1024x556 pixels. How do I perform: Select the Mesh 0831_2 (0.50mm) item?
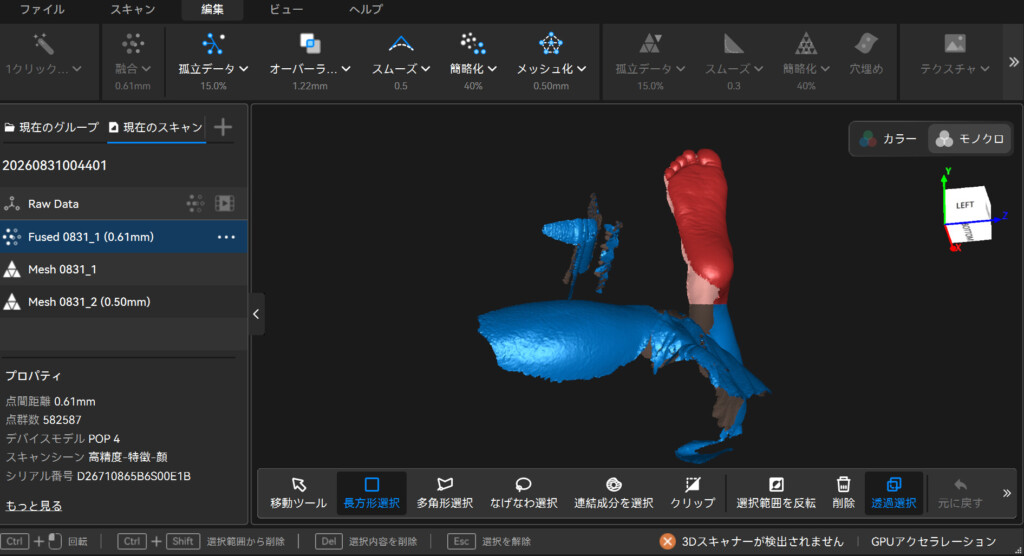click(x=123, y=302)
